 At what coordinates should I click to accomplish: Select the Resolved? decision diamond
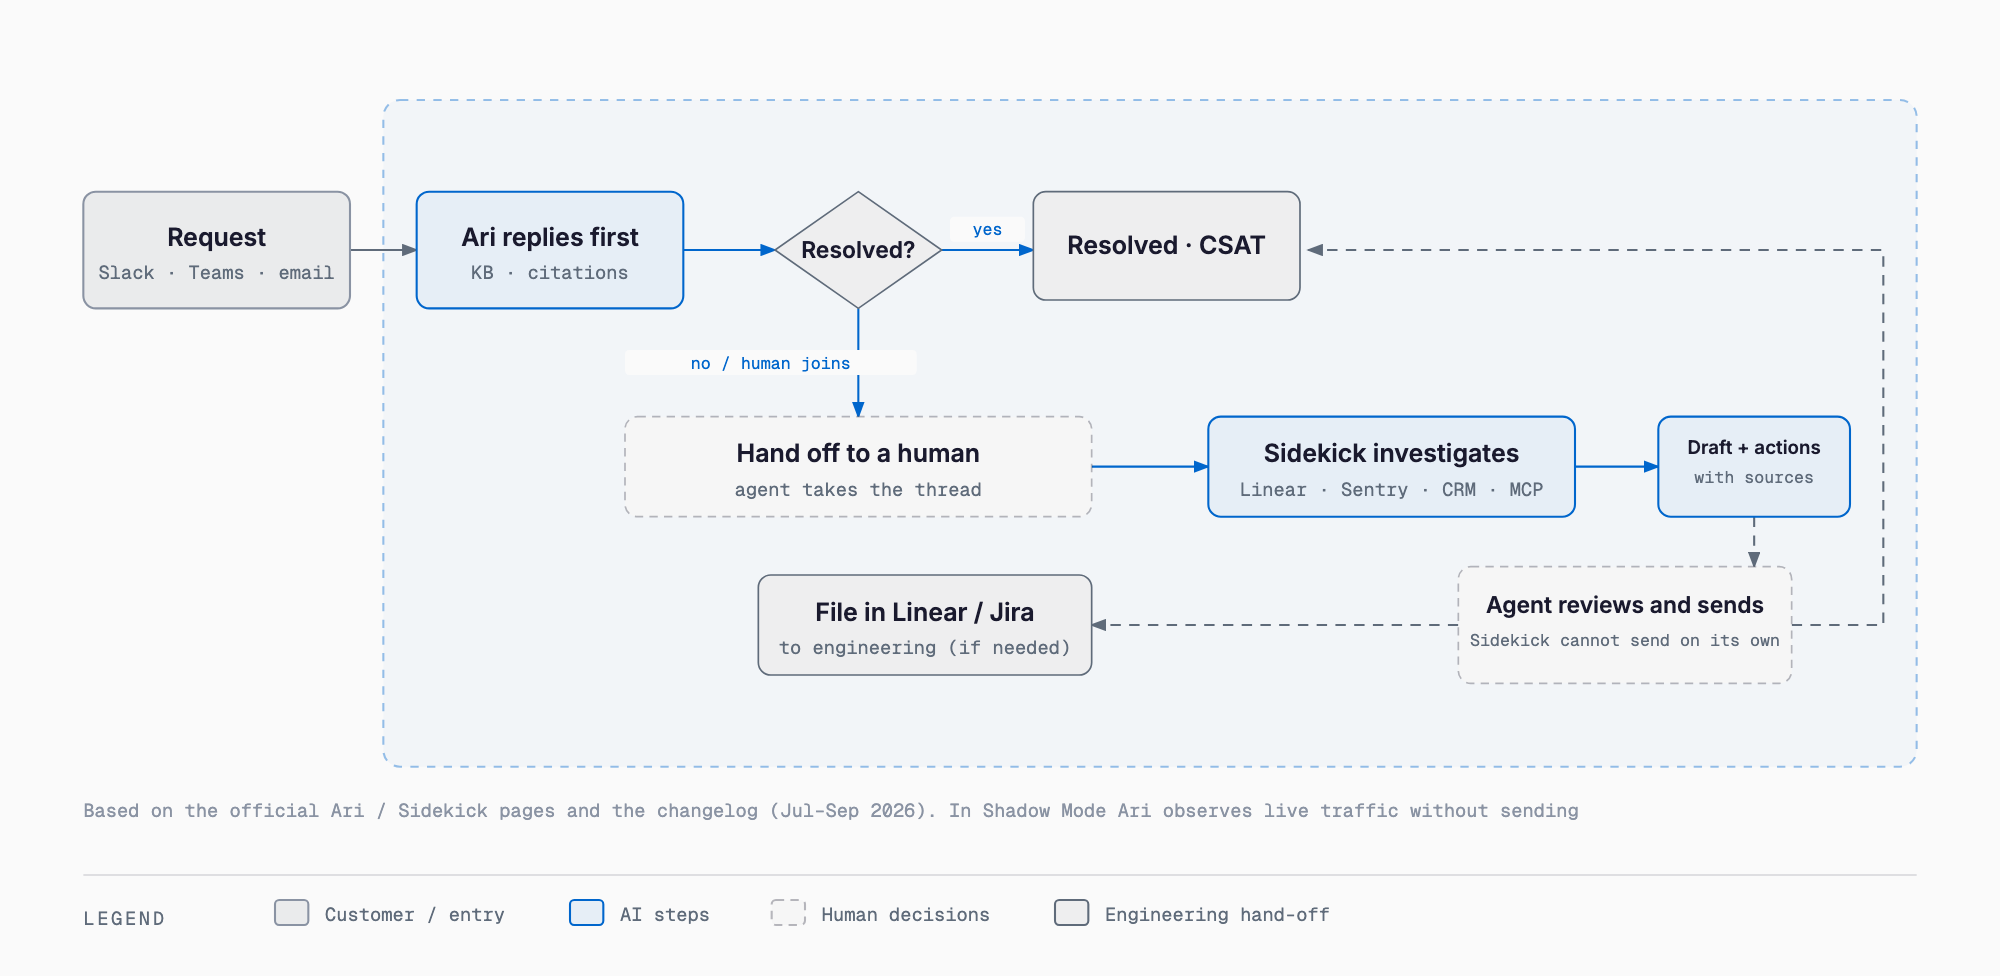click(858, 250)
